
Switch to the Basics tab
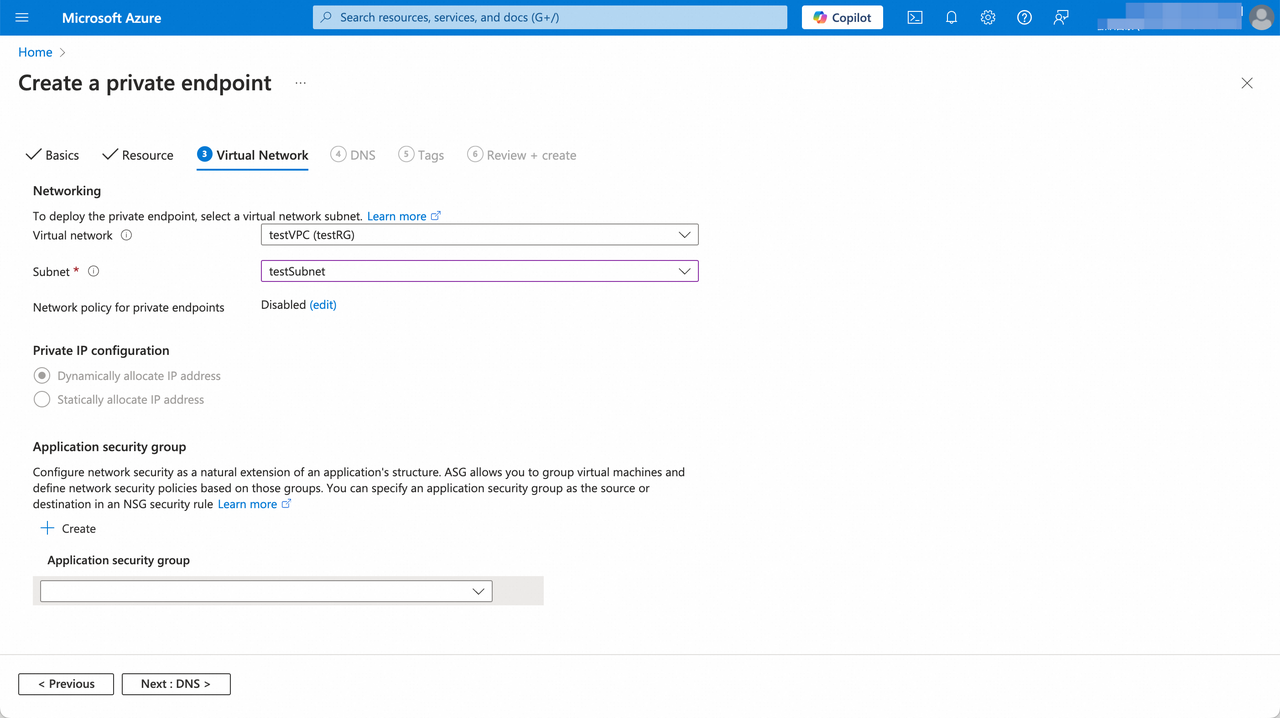(x=61, y=155)
